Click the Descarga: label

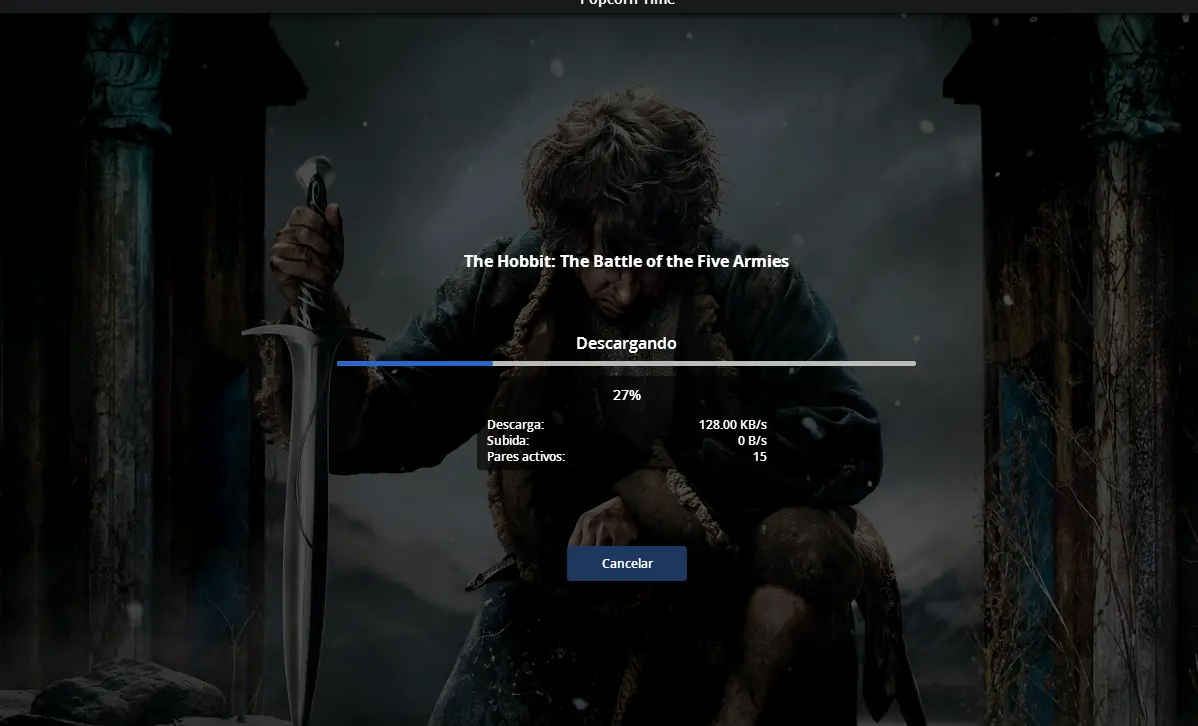tap(515, 425)
